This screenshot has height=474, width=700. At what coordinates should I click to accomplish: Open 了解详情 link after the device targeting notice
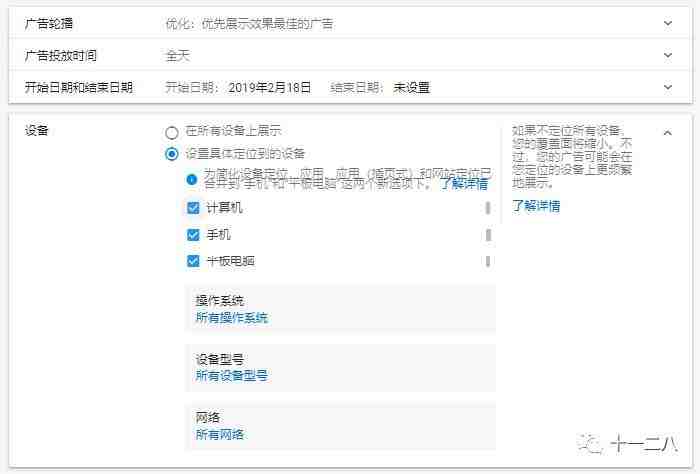[x=464, y=185]
